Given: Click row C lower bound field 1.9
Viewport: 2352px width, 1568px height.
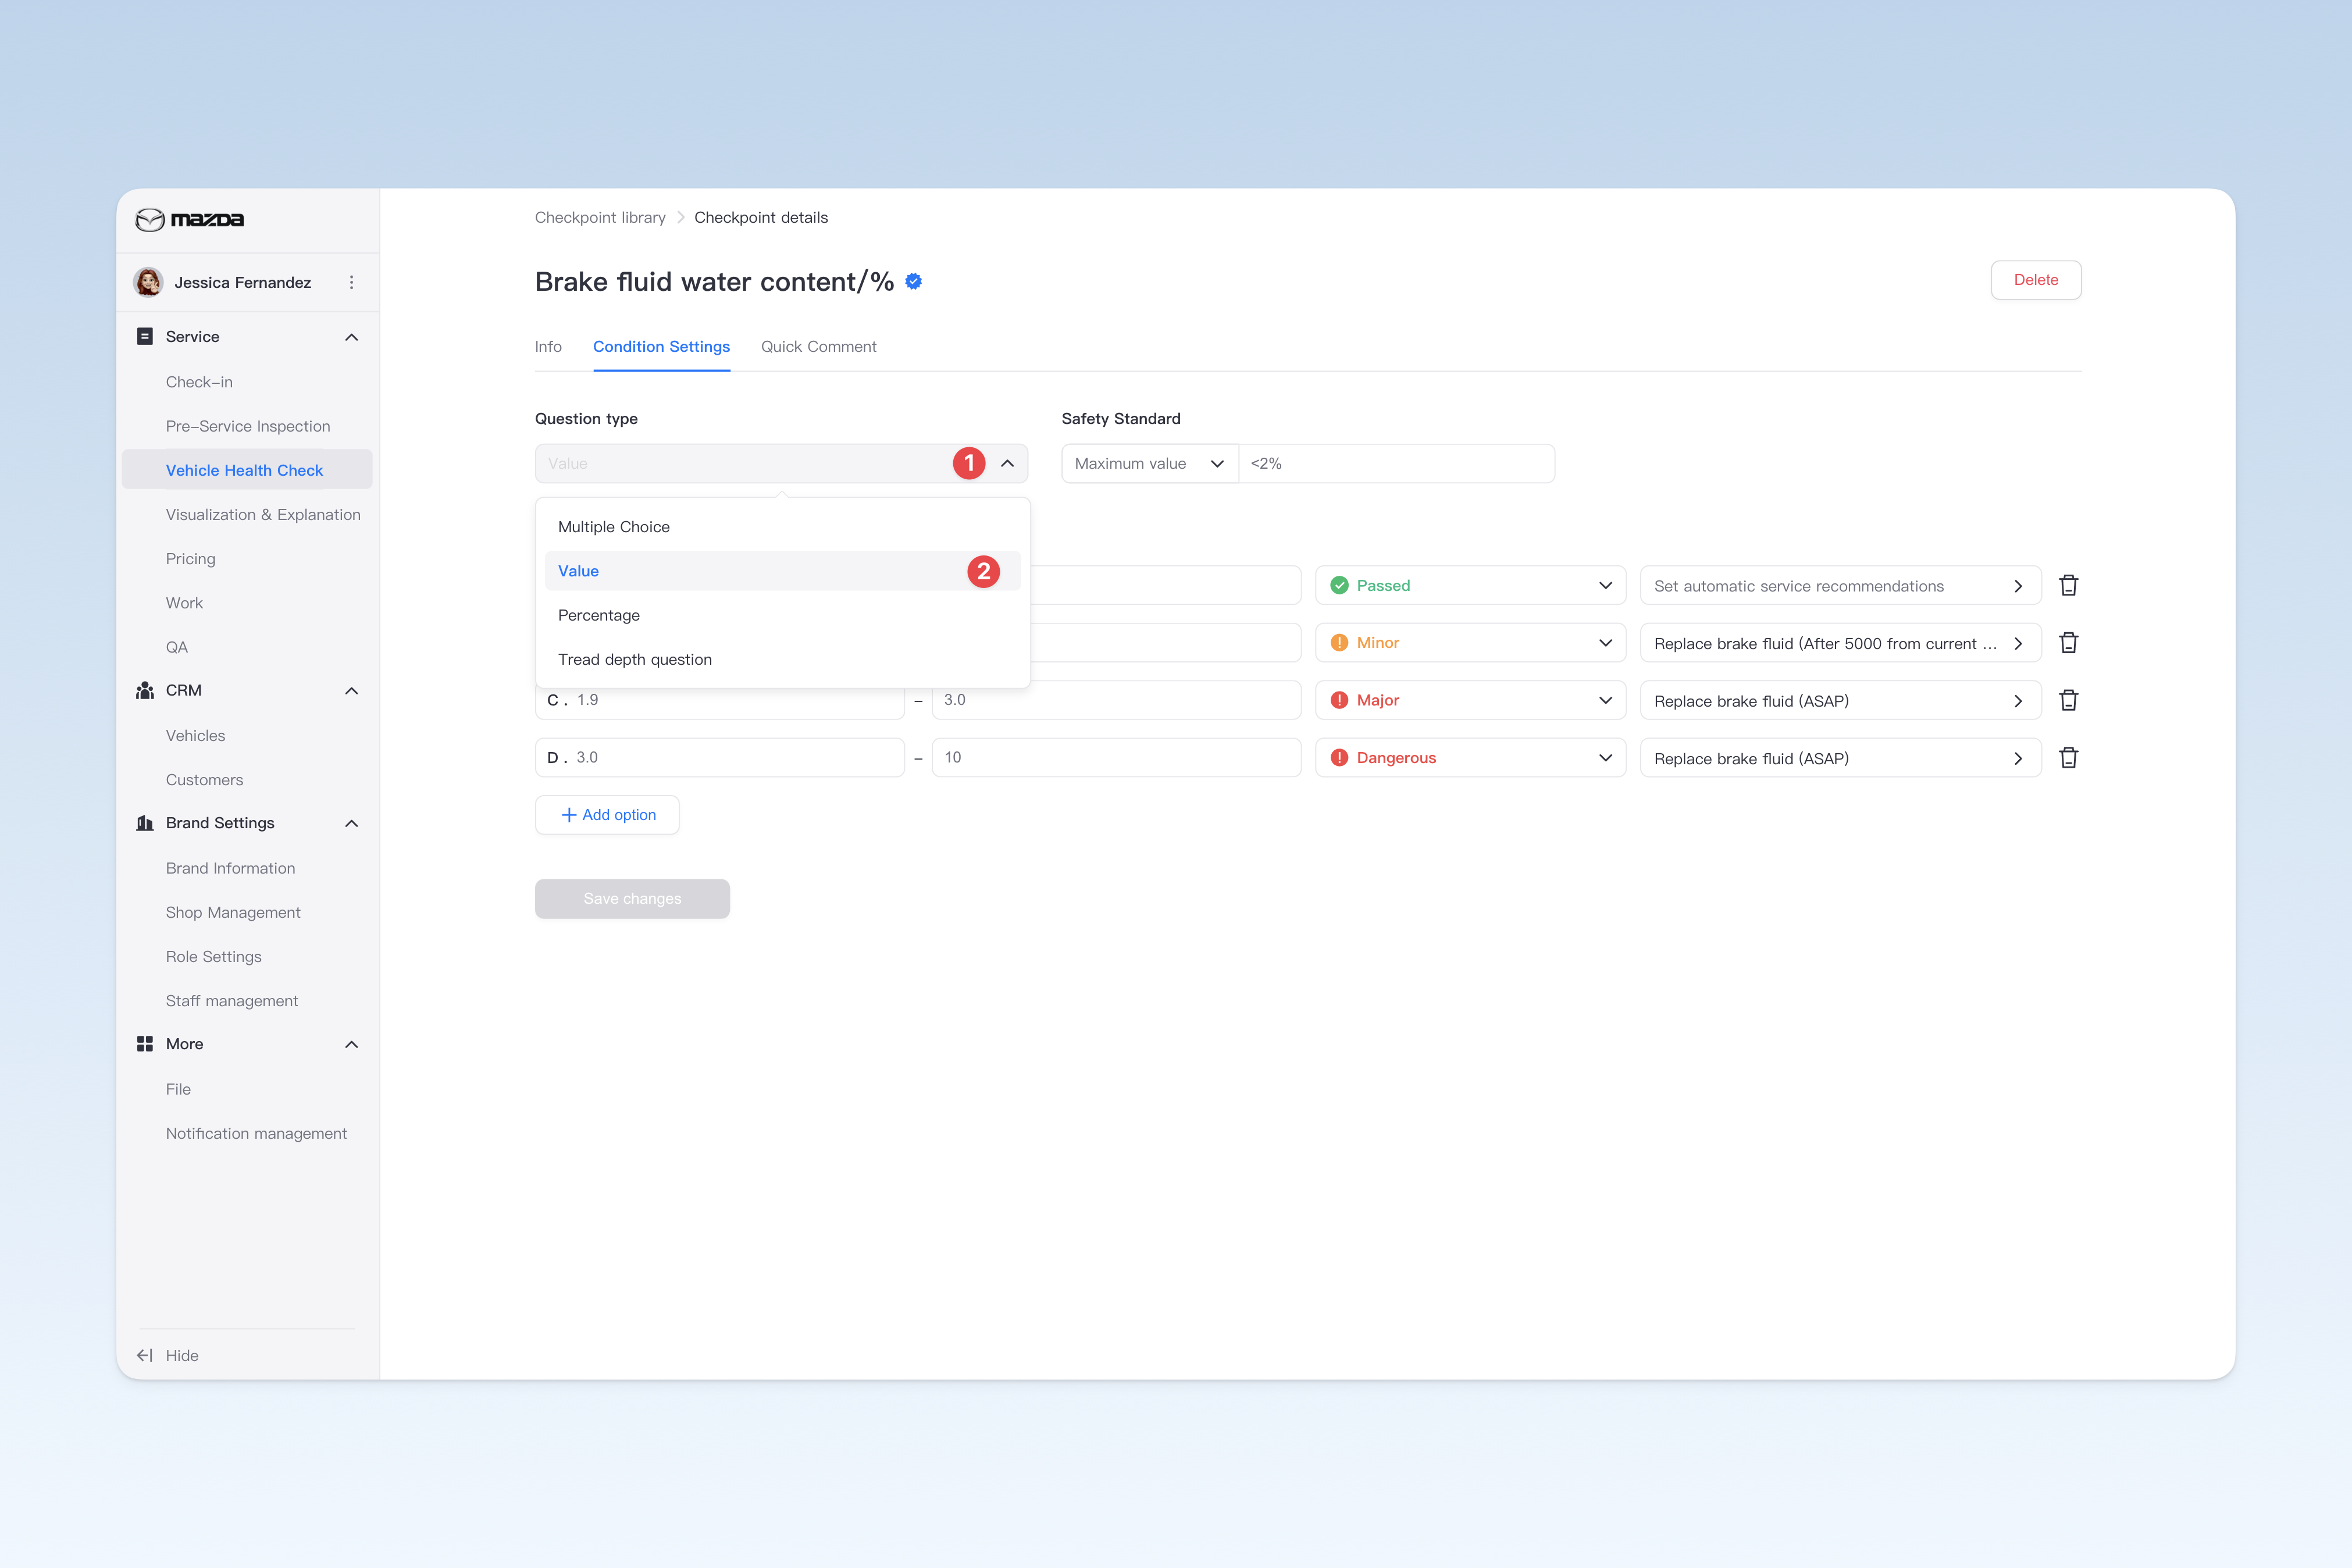Looking at the screenshot, I should 720,700.
